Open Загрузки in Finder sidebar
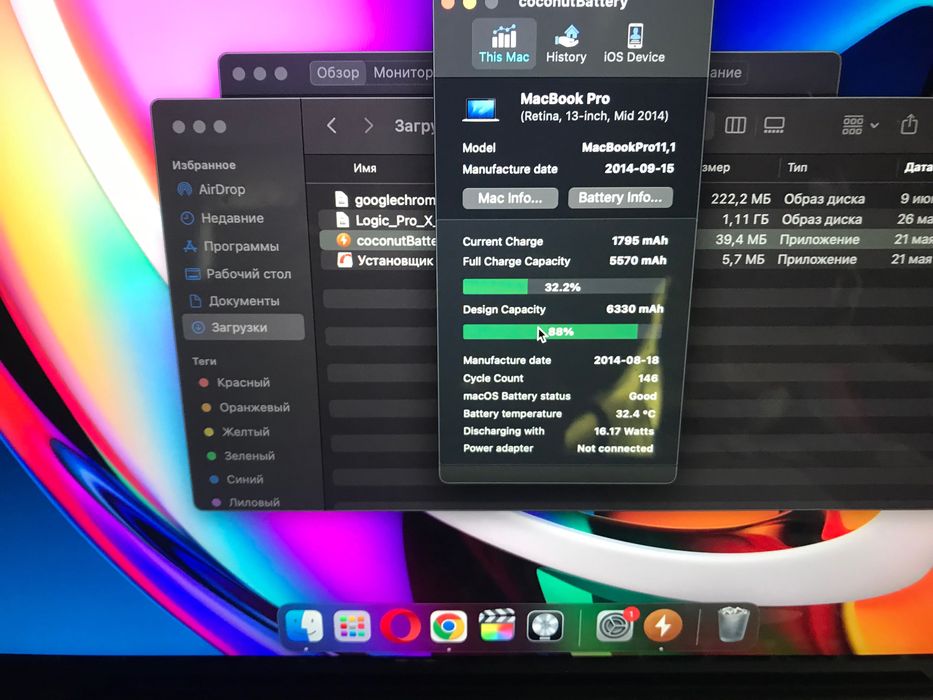 coord(244,327)
